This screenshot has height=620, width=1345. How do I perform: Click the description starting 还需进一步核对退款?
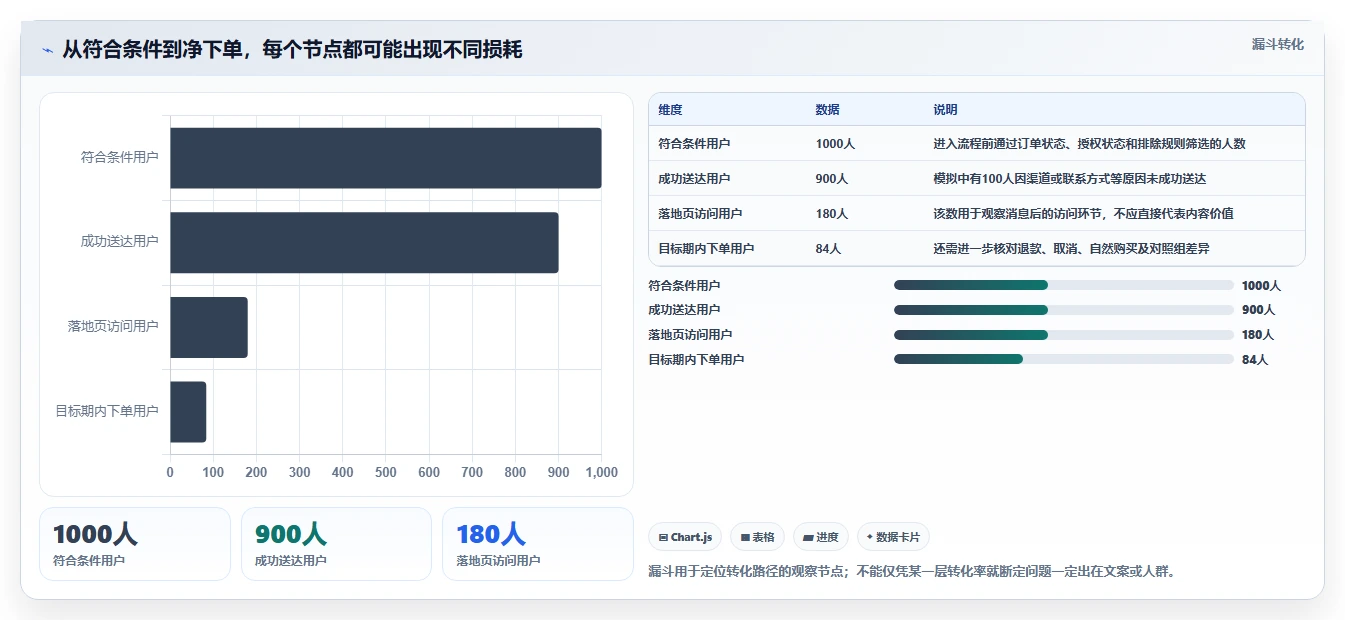pos(1071,249)
